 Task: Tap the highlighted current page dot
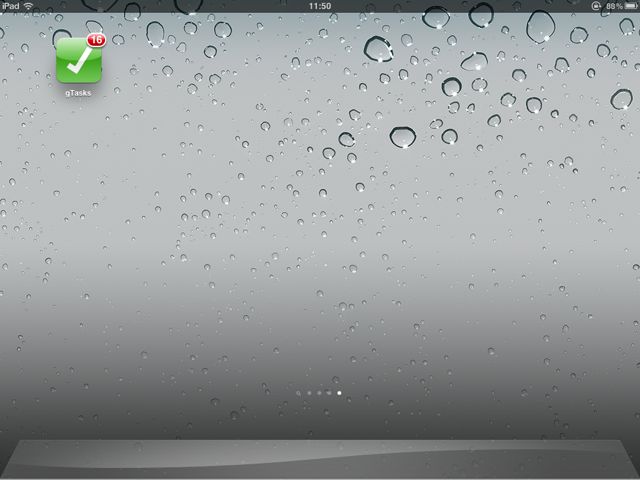pos(339,393)
